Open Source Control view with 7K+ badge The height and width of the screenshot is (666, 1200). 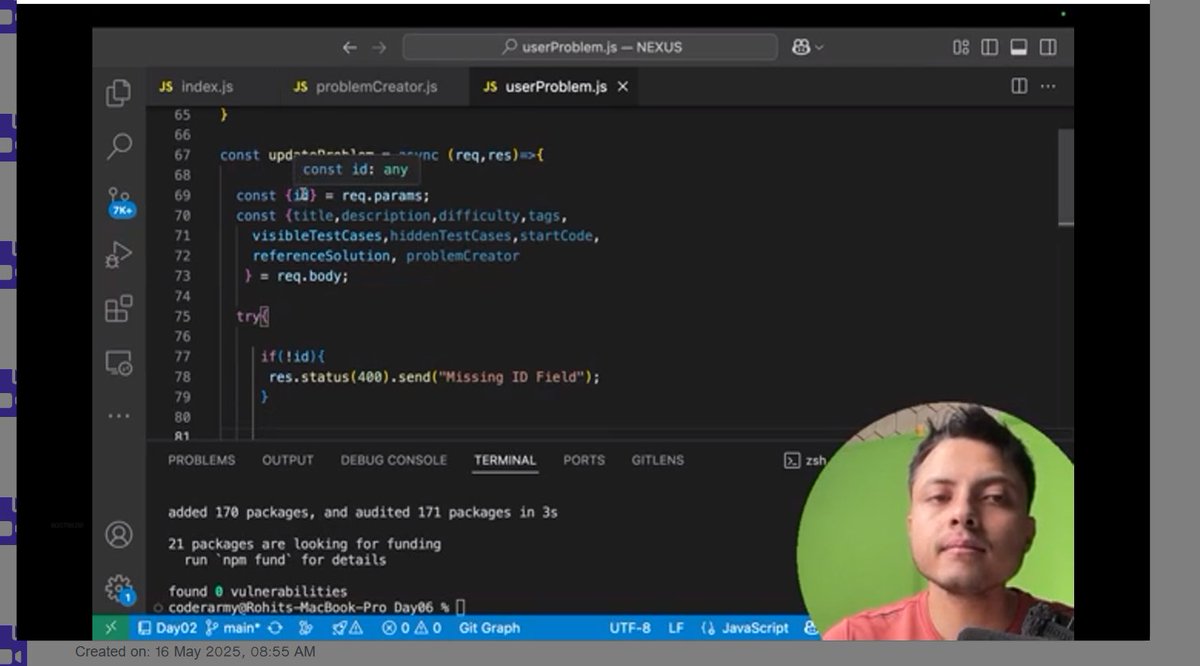(x=119, y=201)
